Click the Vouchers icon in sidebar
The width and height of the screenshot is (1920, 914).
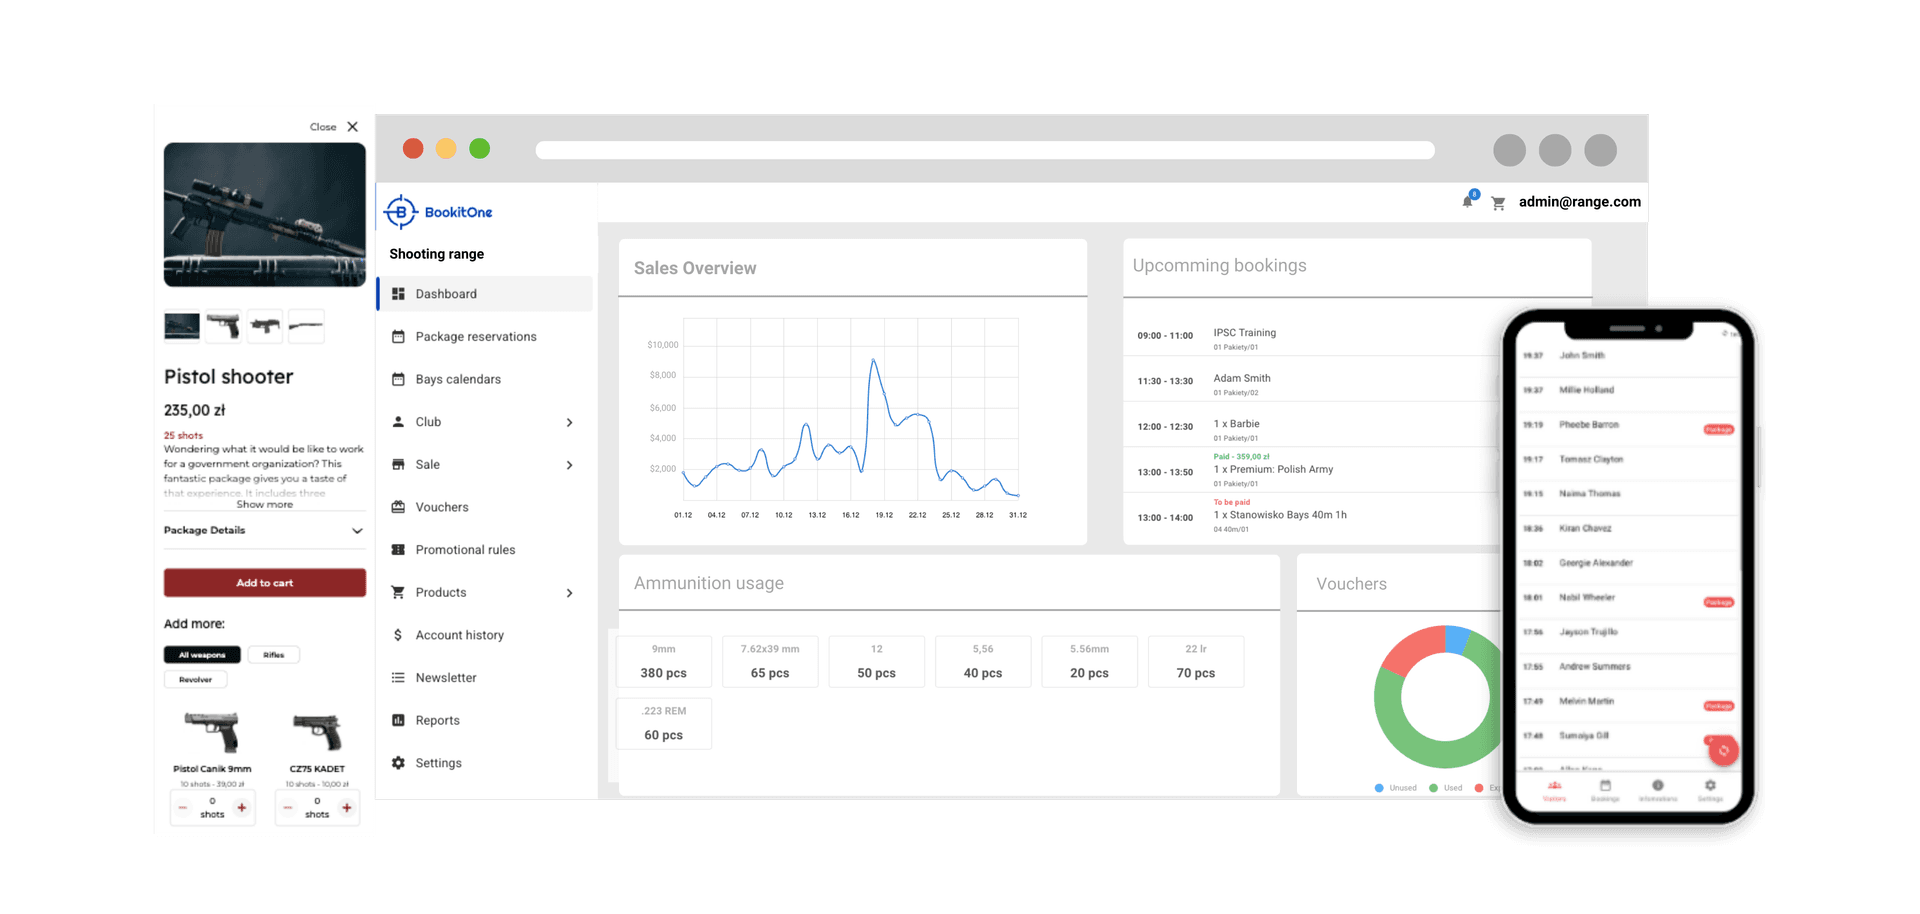[398, 507]
